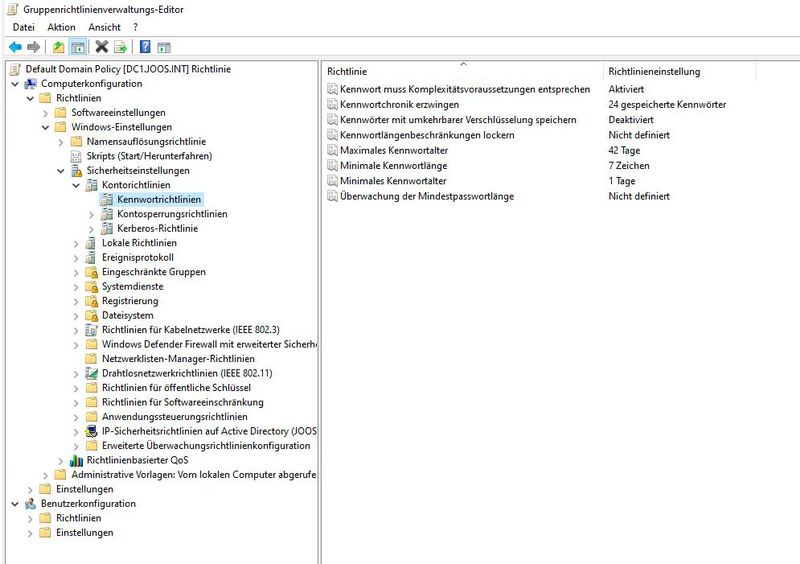Screen dimensions: 800x564
Task: Toggle the Show/Hide console tree icon
Action: coord(78,47)
